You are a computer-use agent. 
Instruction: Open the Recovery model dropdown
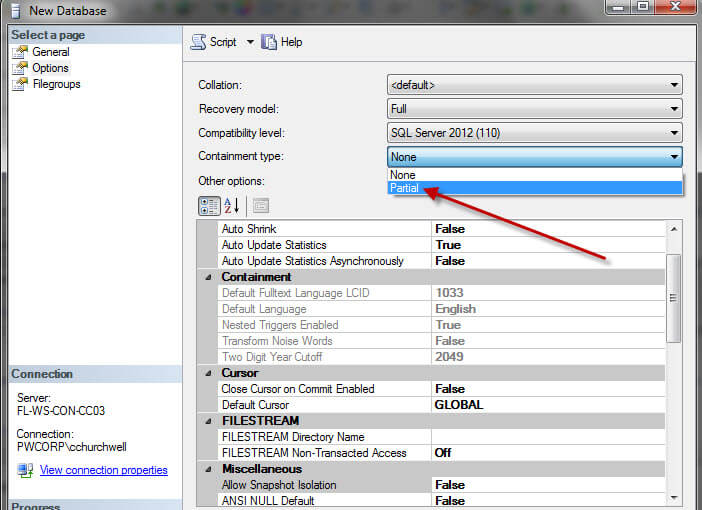tap(535, 109)
